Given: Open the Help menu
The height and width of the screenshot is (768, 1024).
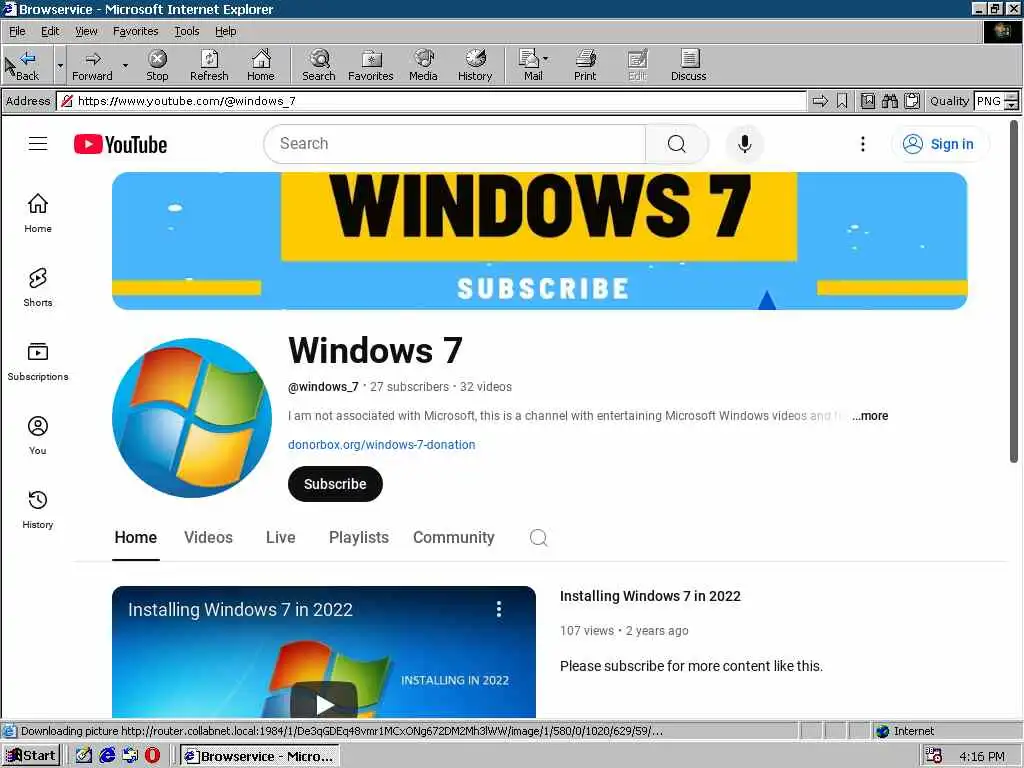Looking at the screenshot, I should click(225, 31).
